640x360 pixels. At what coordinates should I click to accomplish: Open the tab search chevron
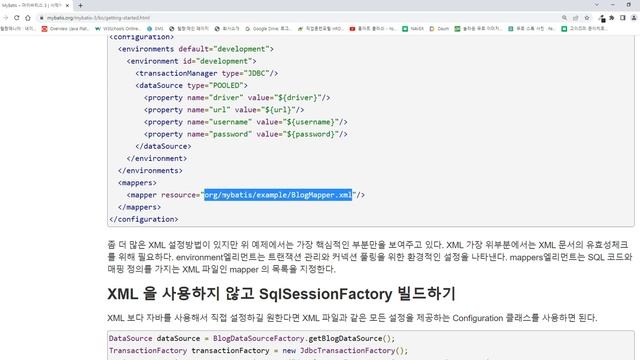(x=597, y=5)
